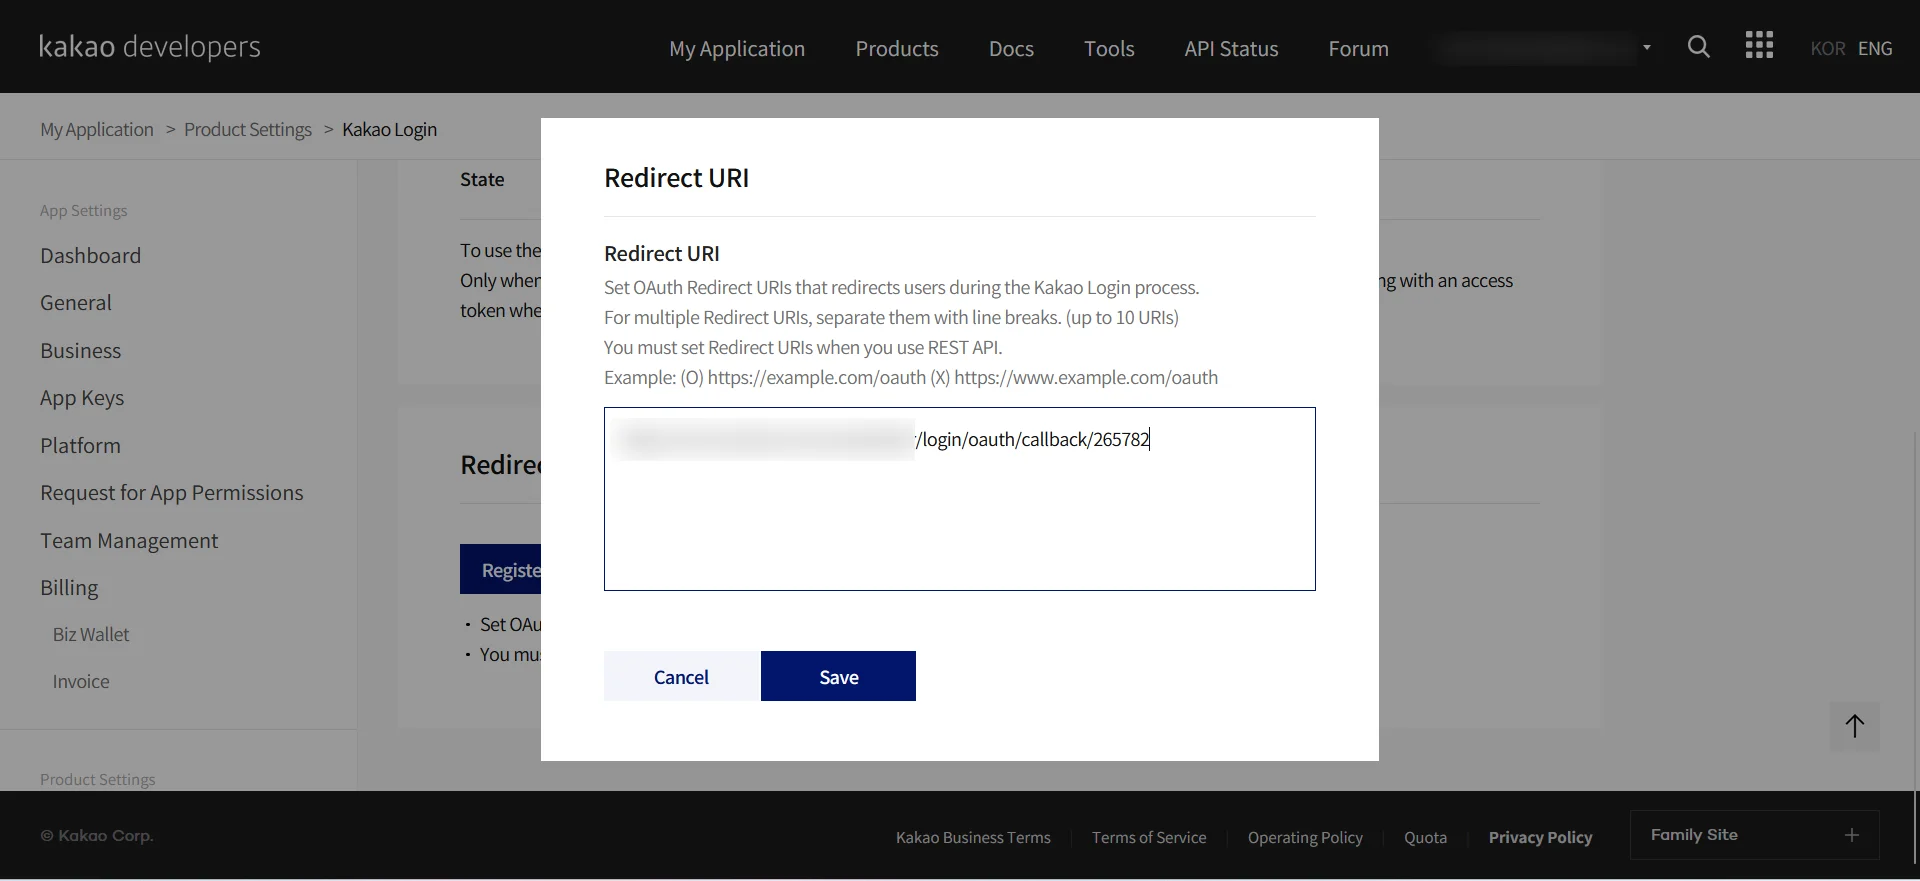The width and height of the screenshot is (1920, 881).
Task: Switch language to ENG
Action: click(1875, 48)
